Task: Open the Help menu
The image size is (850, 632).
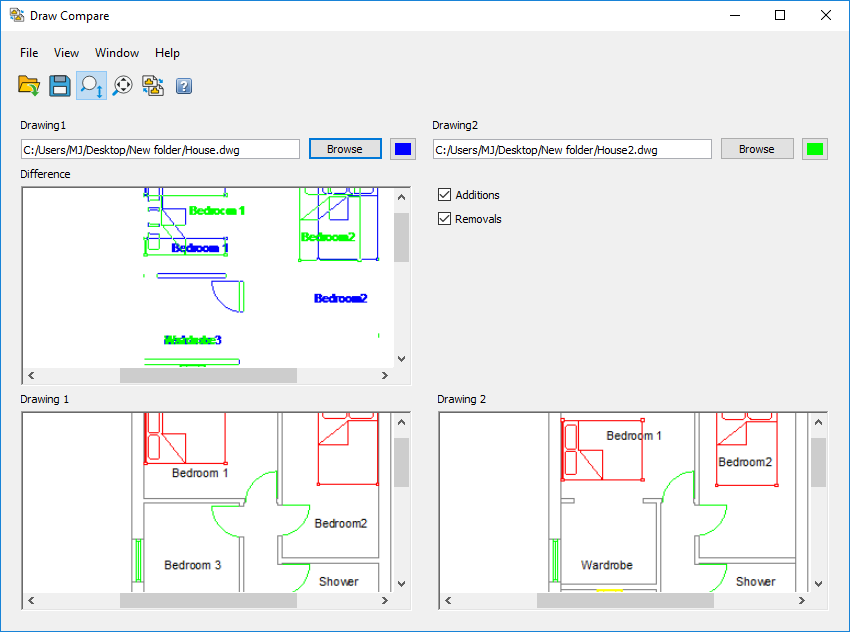Action: (x=167, y=52)
